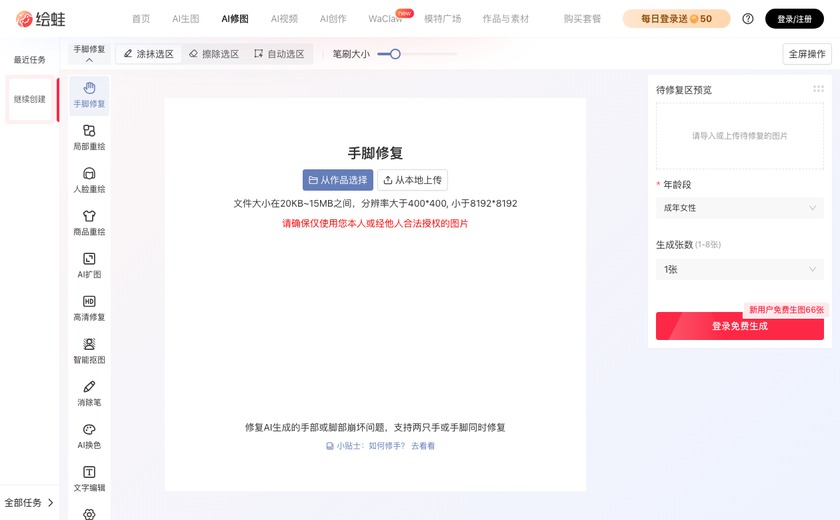Click the grid dots icon in preview panel
The width and height of the screenshot is (840, 520).
(818, 89)
